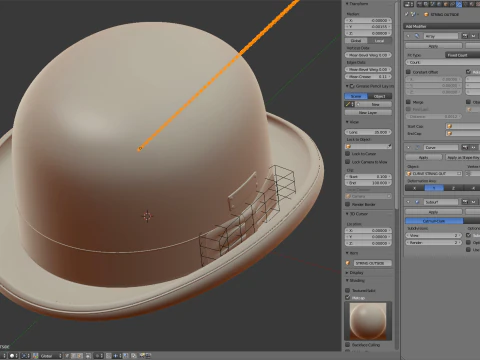This screenshot has height=360, width=480.
Task: Enable the Constant Offset checkbox
Action: click(x=408, y=72)
